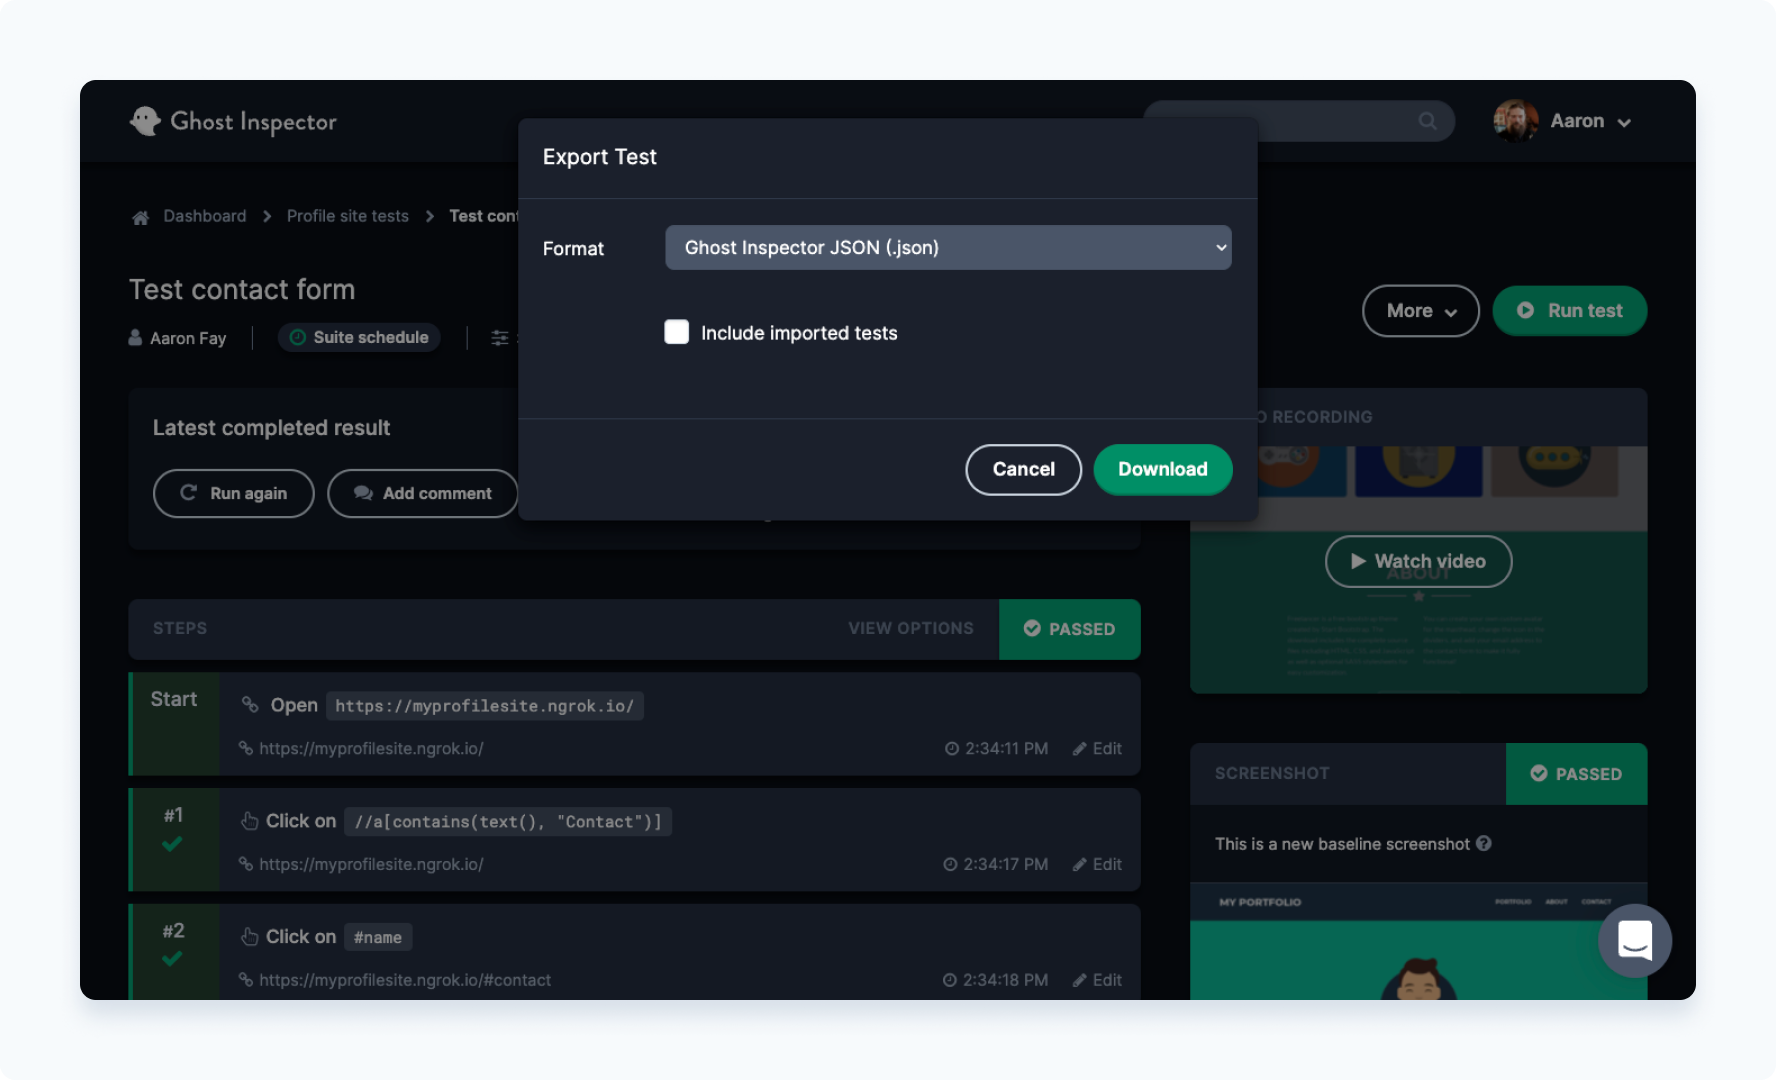Click the link icon in the Open step
The image size is (1776, 1080).
pos(250,705)
